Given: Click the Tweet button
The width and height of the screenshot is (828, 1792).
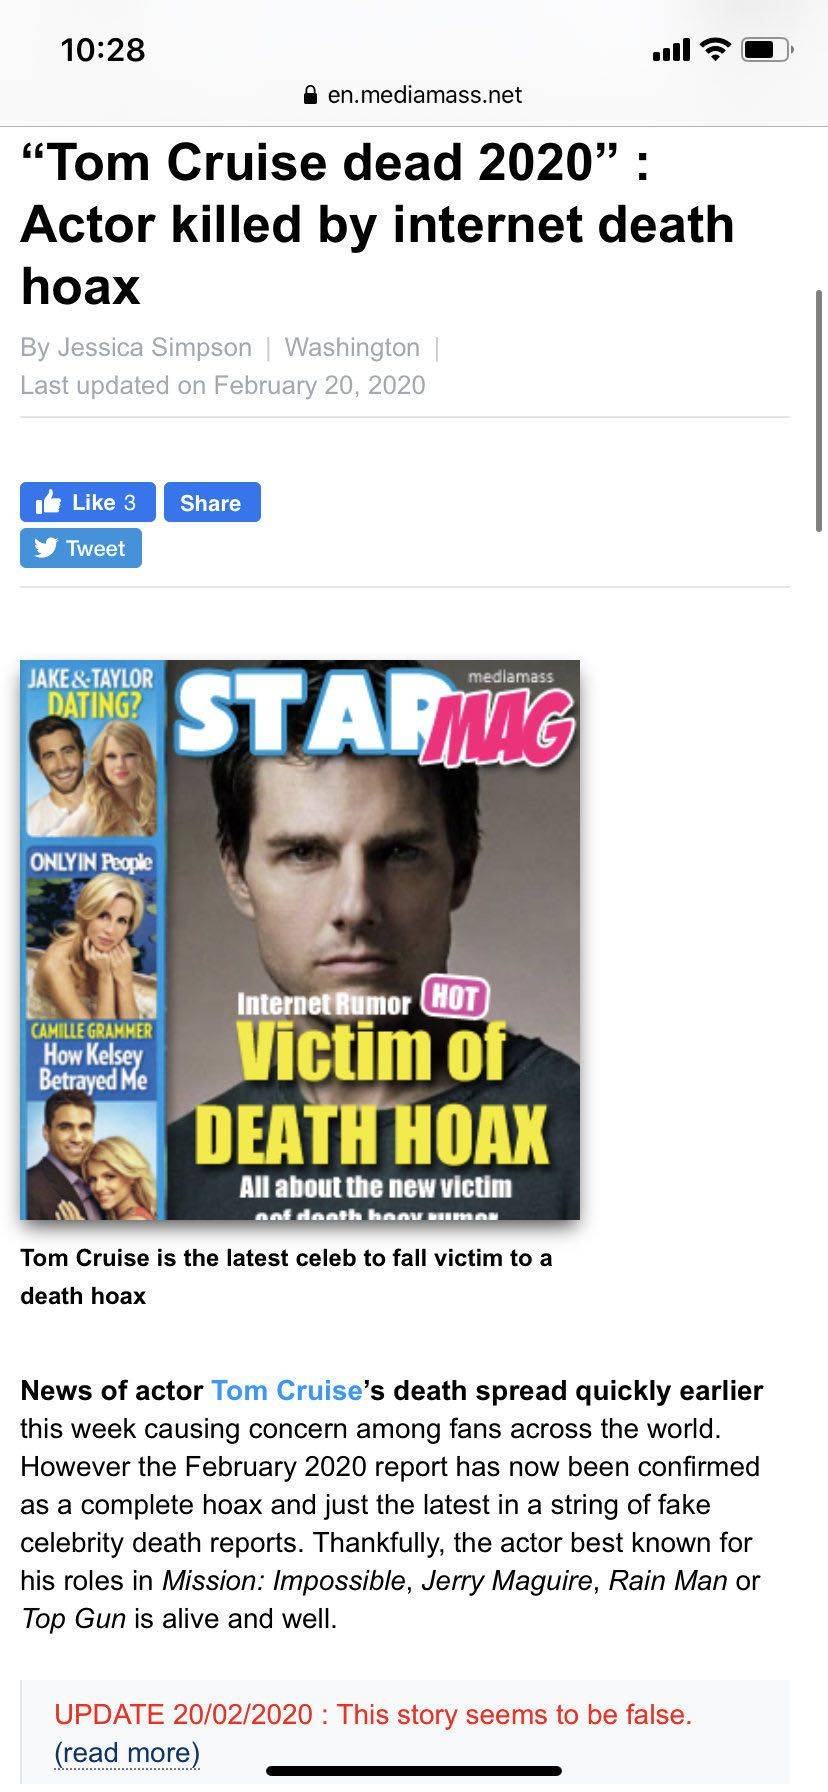Looking at the screenshot, I should [81, 548].
